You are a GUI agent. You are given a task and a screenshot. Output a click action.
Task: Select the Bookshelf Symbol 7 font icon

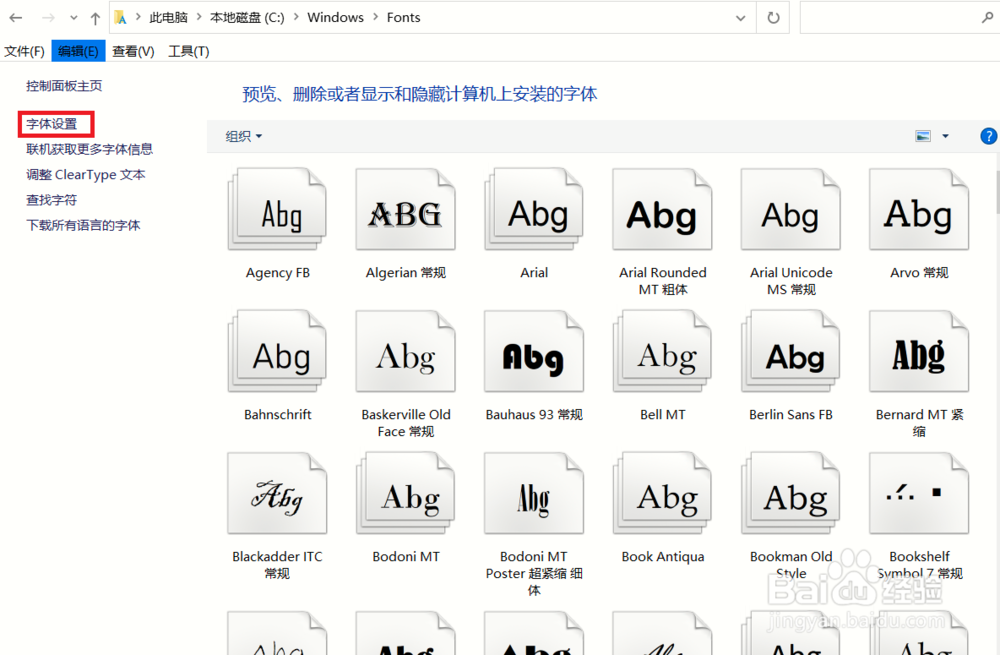tap(919, 493)
